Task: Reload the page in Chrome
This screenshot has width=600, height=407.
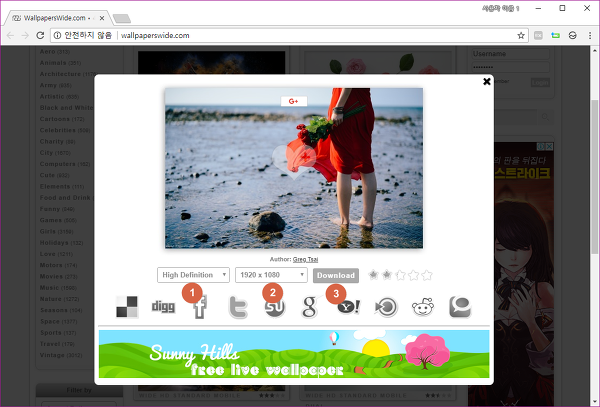Action: pyautogui.click(x=40, y=36)
